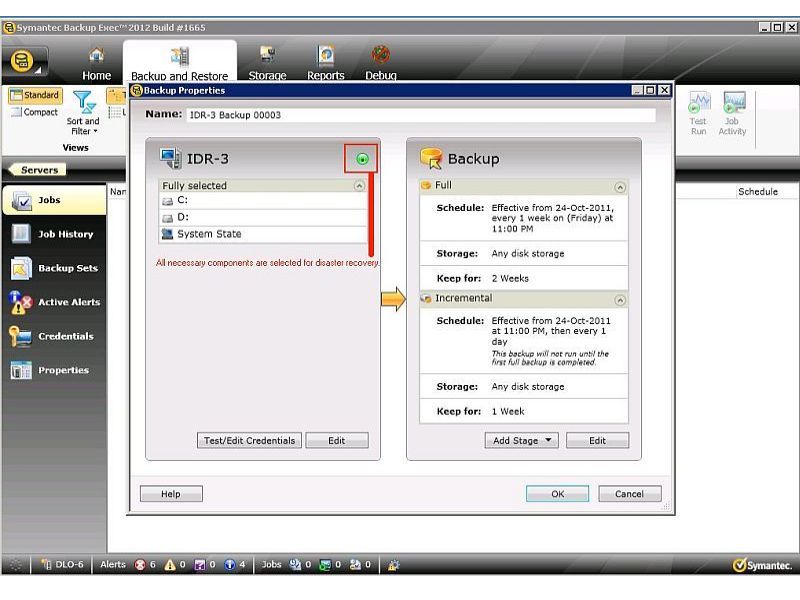Screen dimensions: 800x600
Task: Open the Sort and Filter dropdown
Action: (83, 113)
